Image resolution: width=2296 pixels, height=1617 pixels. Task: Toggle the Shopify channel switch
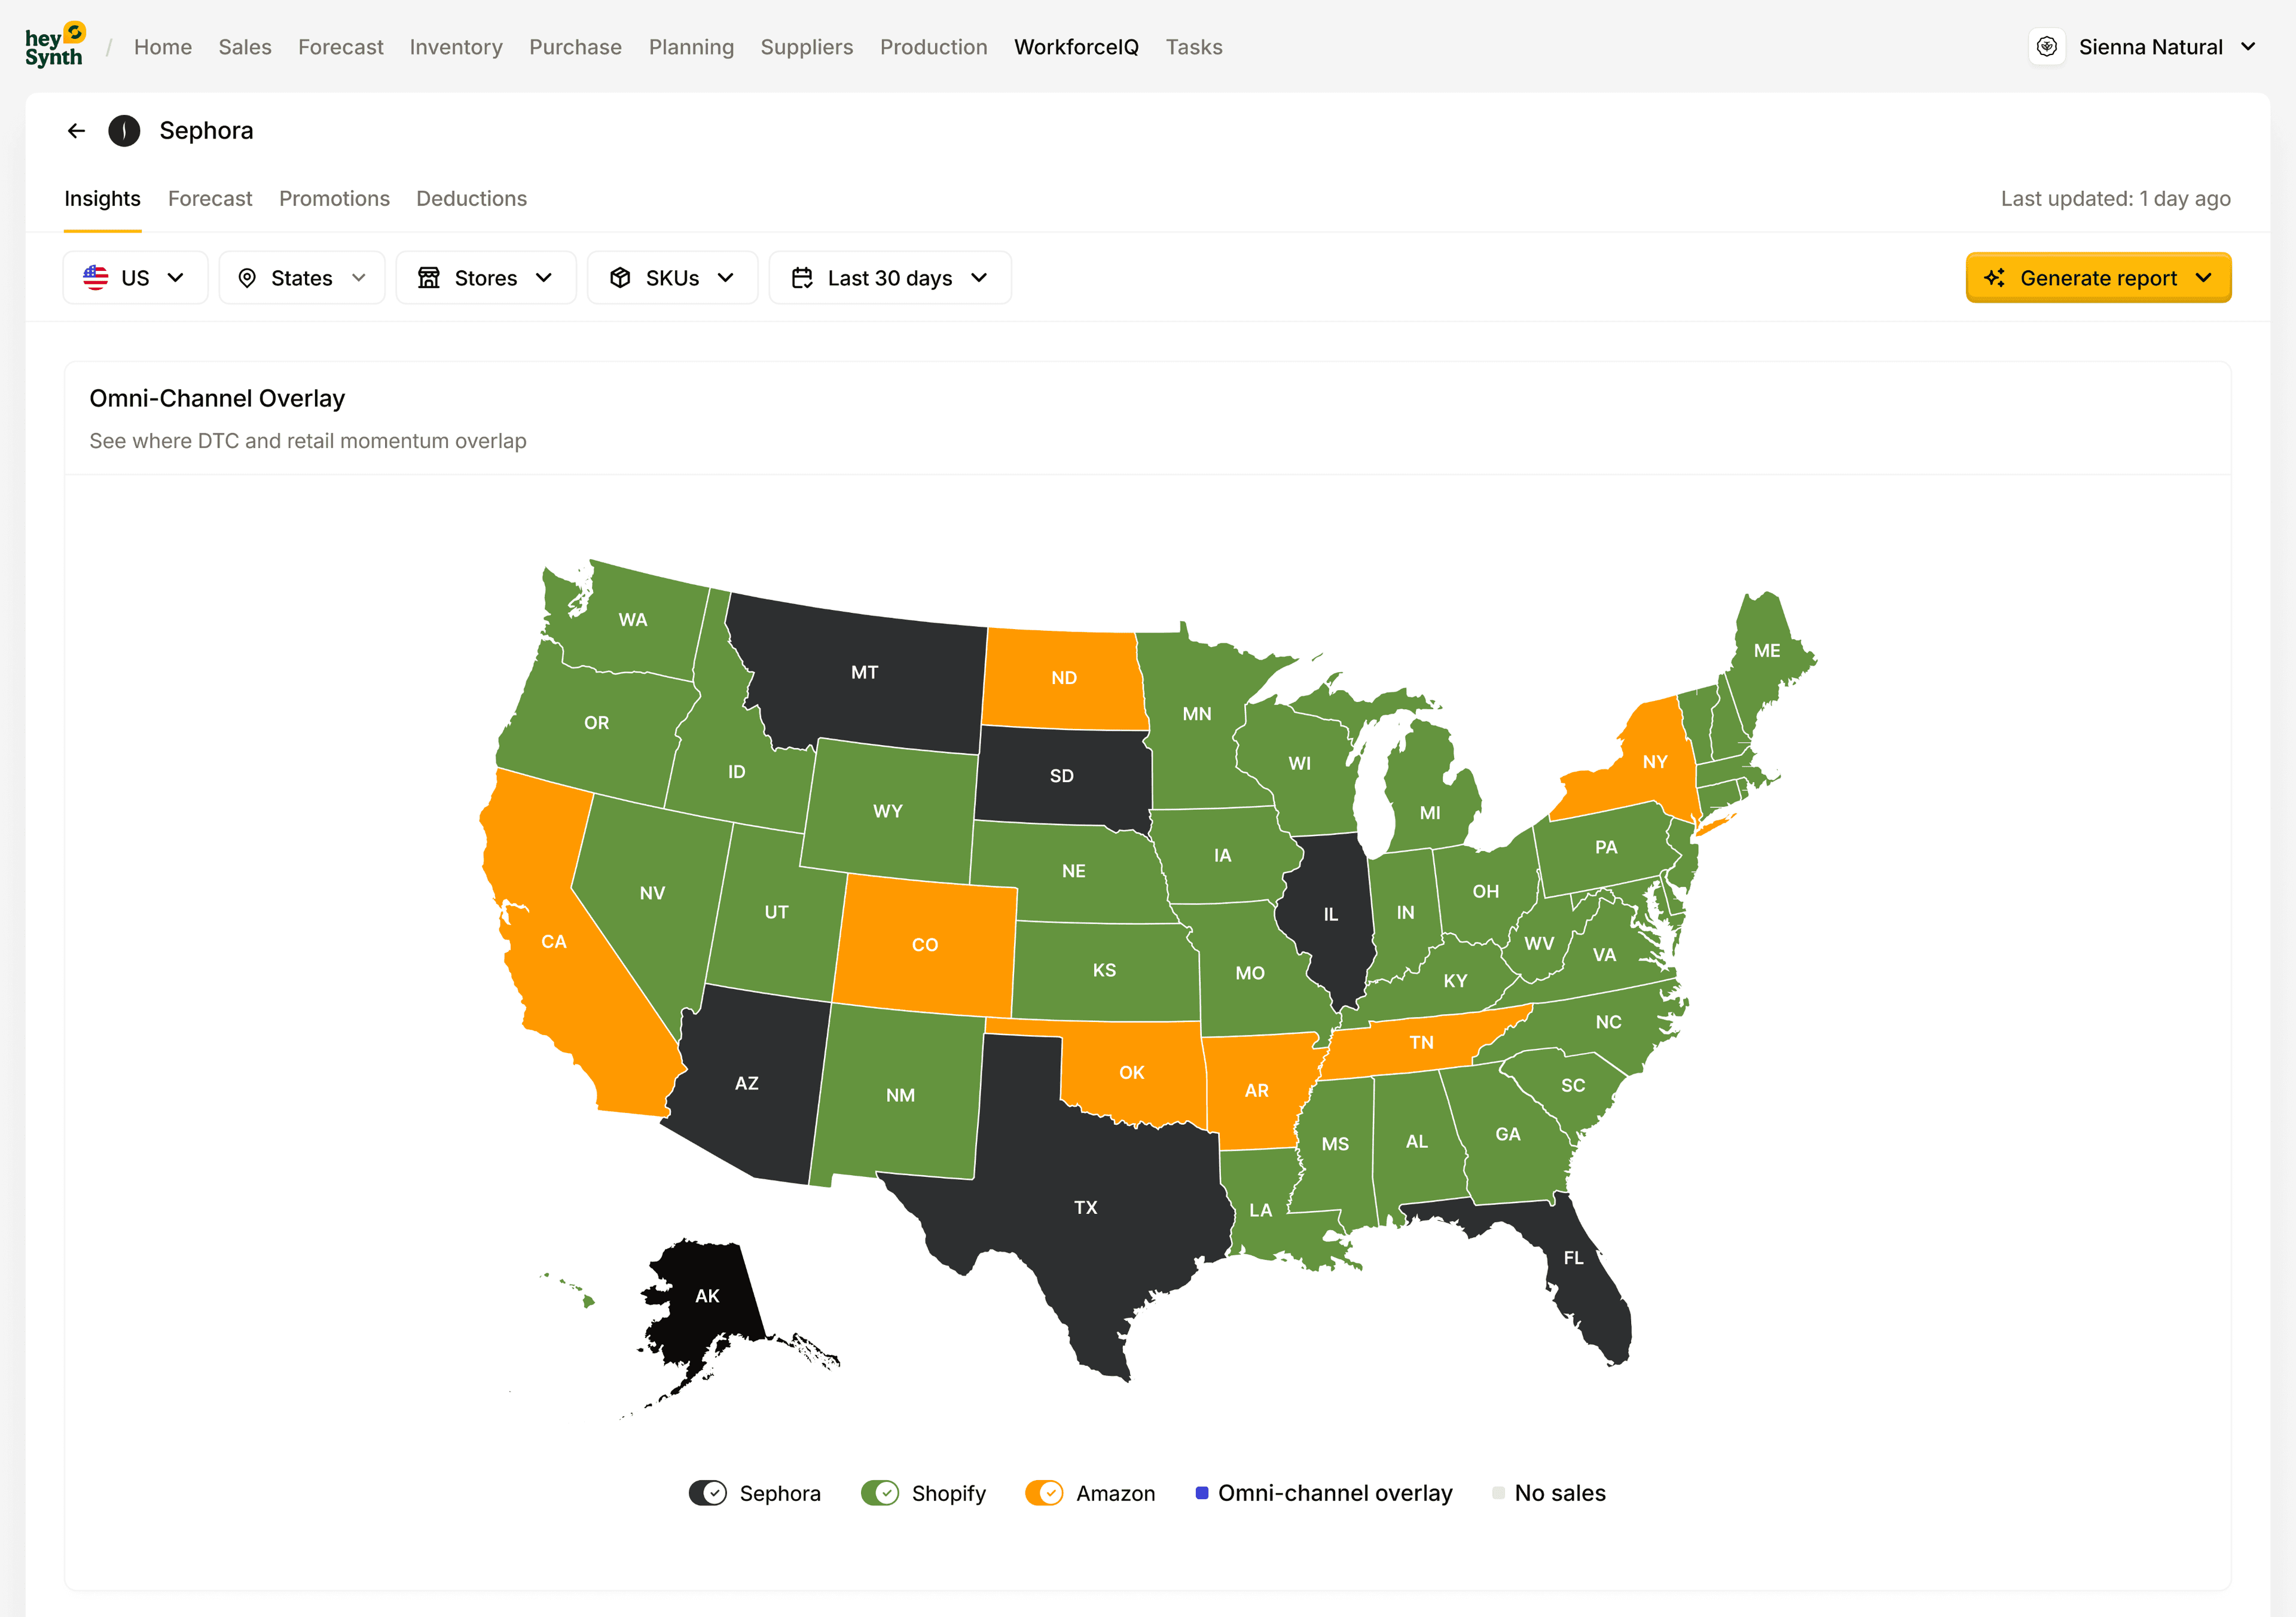880,1493
